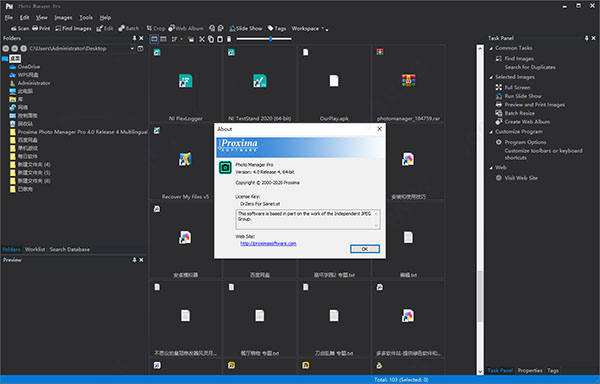
Task: Collapse the Common Tasks section
Action: [491, 48]
